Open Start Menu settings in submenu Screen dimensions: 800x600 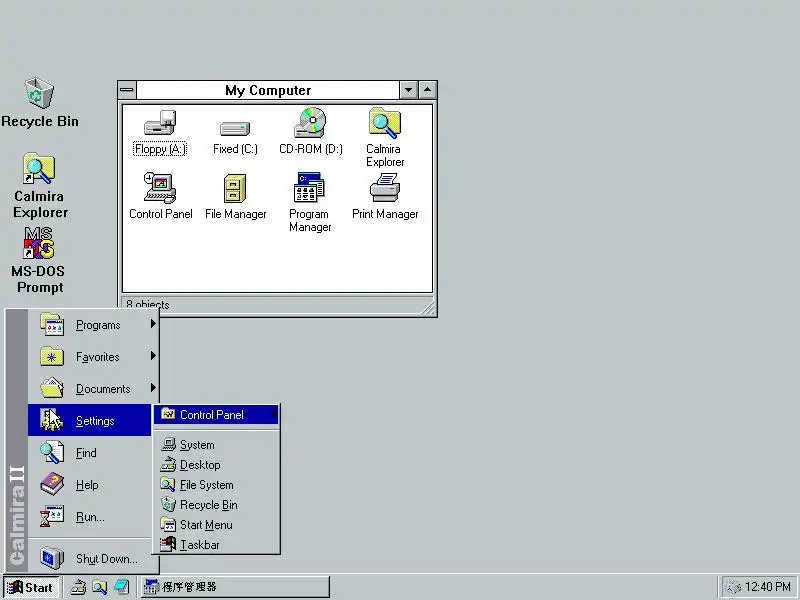216,524
